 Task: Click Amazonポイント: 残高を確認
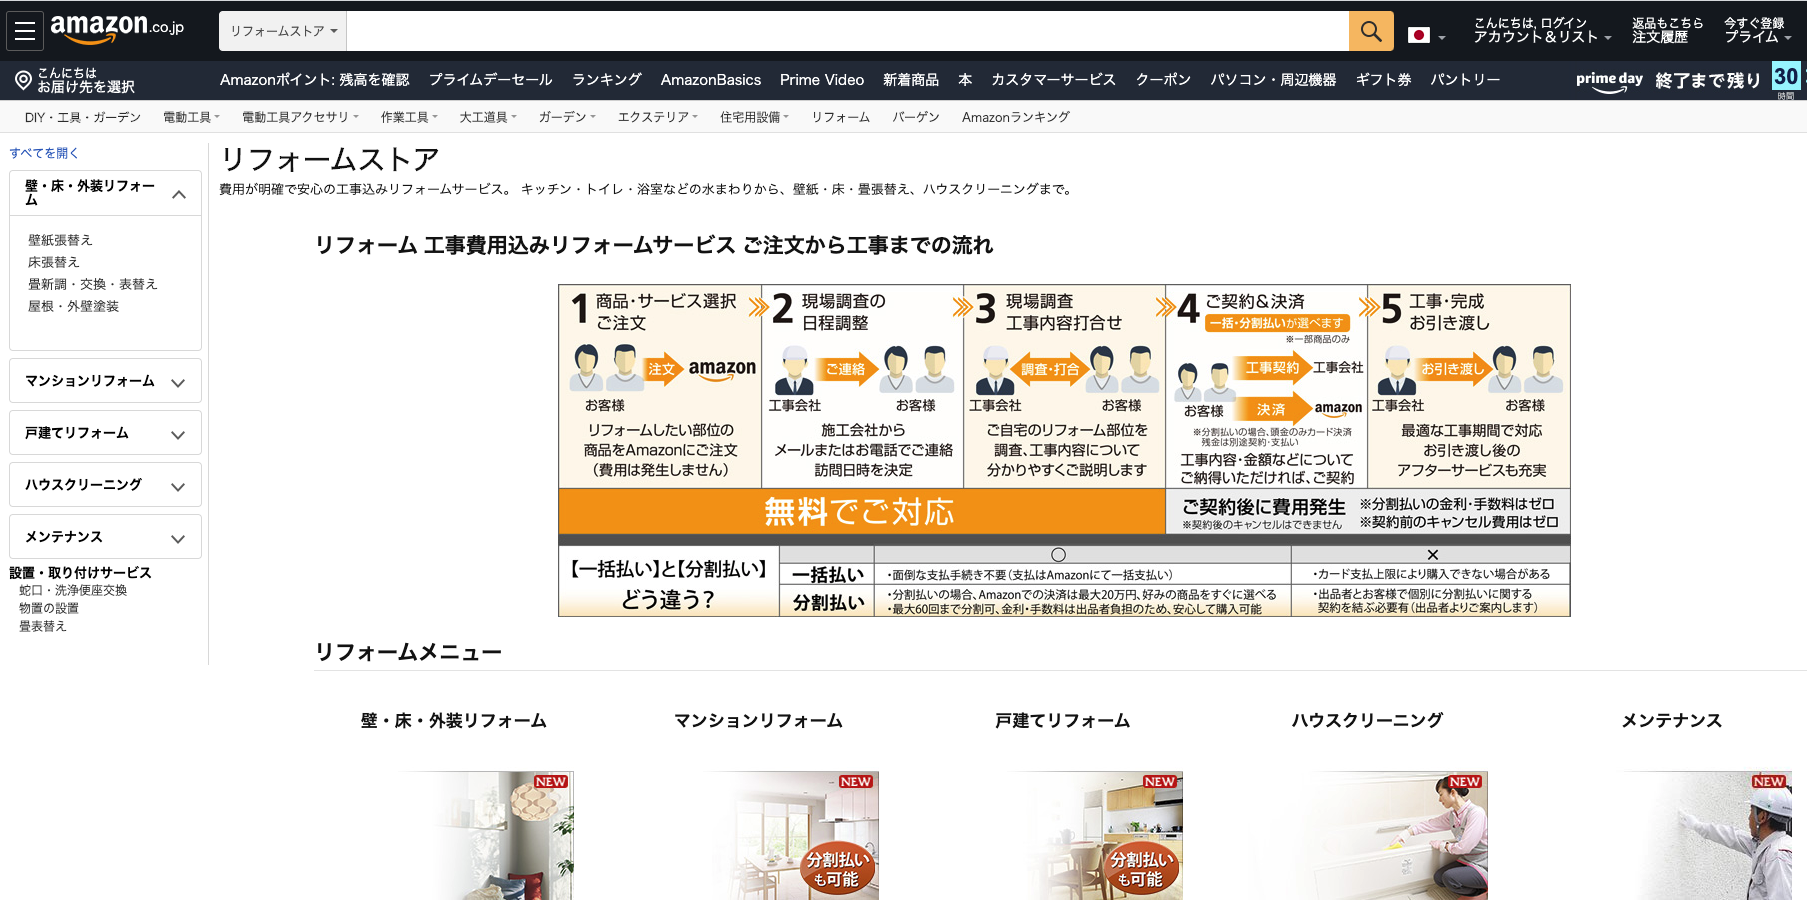click(x=315, y=79)
